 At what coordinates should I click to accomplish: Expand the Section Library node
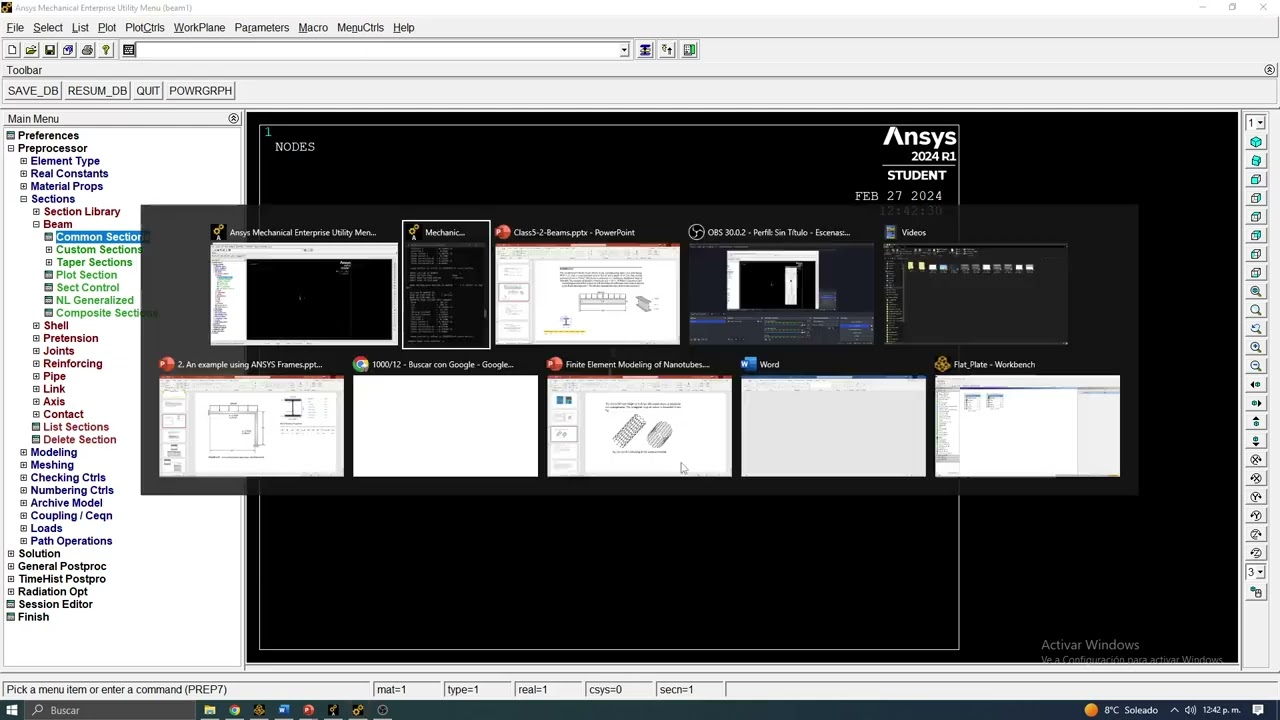(x=37, y=212)
